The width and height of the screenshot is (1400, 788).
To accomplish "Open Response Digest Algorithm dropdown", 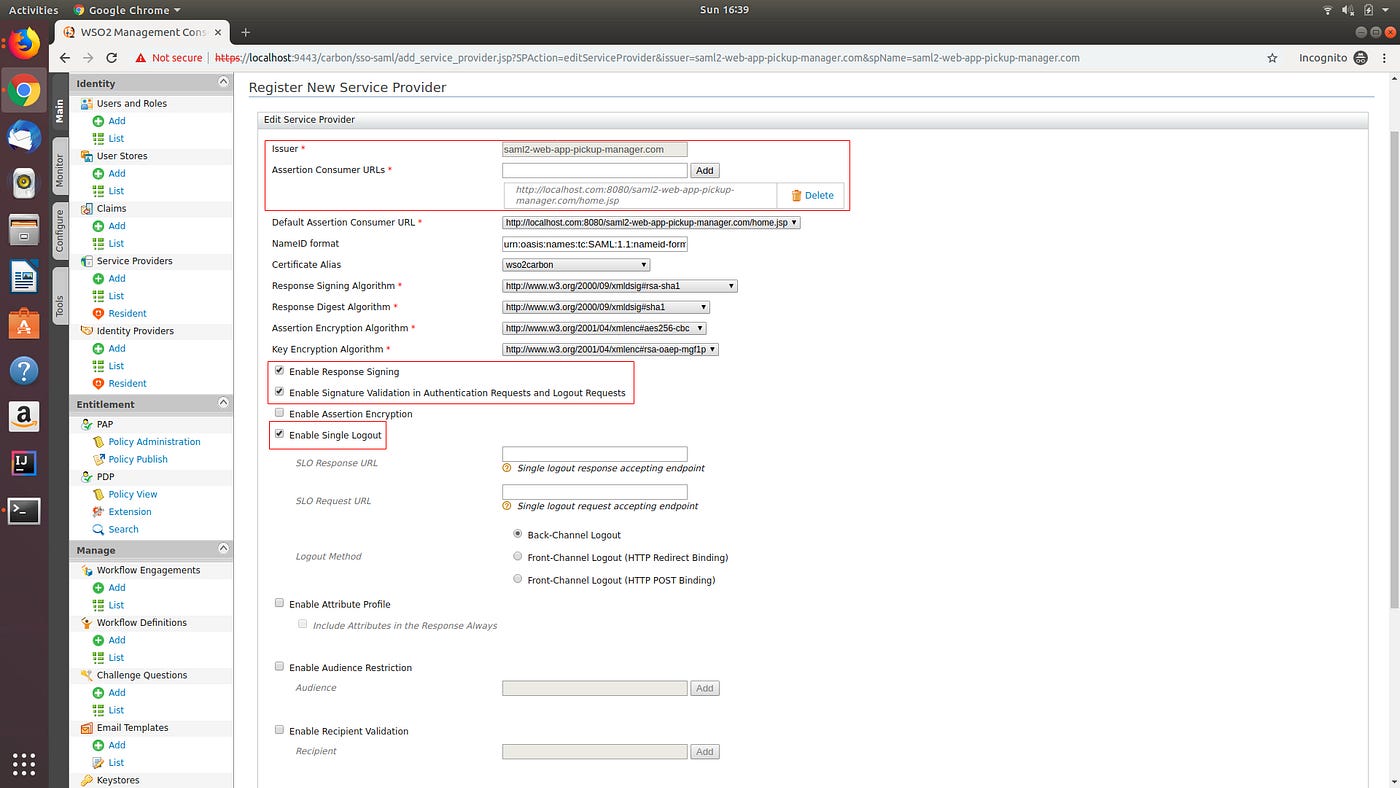I will click(x=606, y=307).
